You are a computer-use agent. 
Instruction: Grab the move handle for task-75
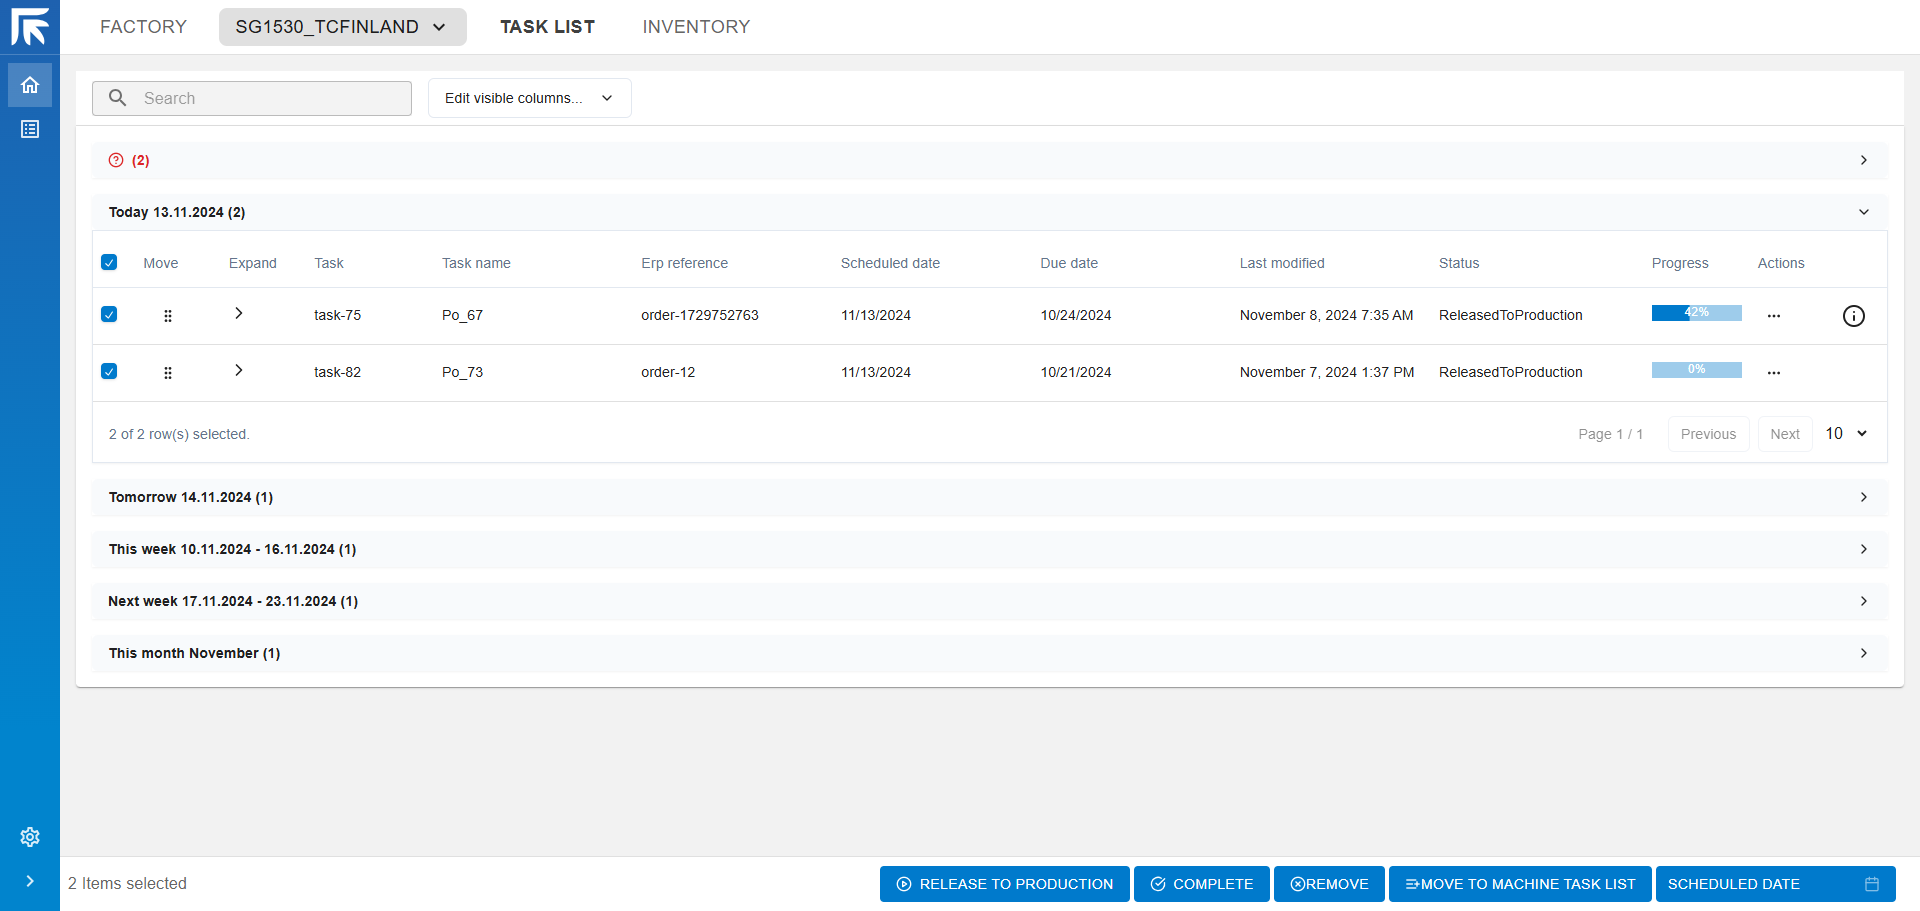(x=167, y=316)
